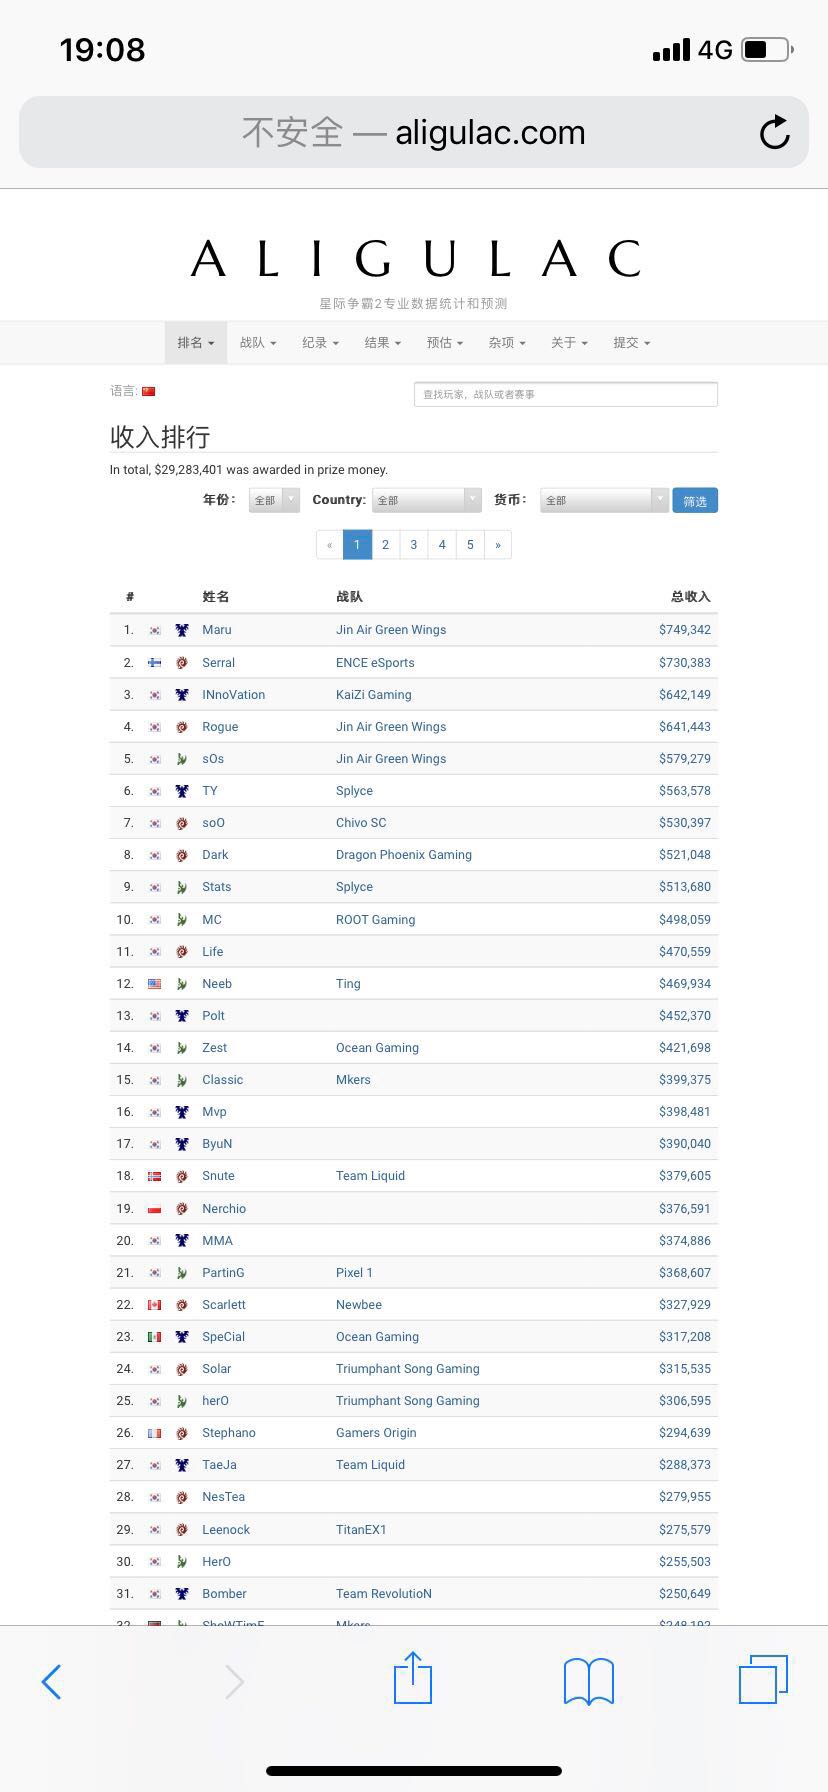Click the 筛选 filter button
This screenshot has width=828, height=1792.
(x=695, y=501)
